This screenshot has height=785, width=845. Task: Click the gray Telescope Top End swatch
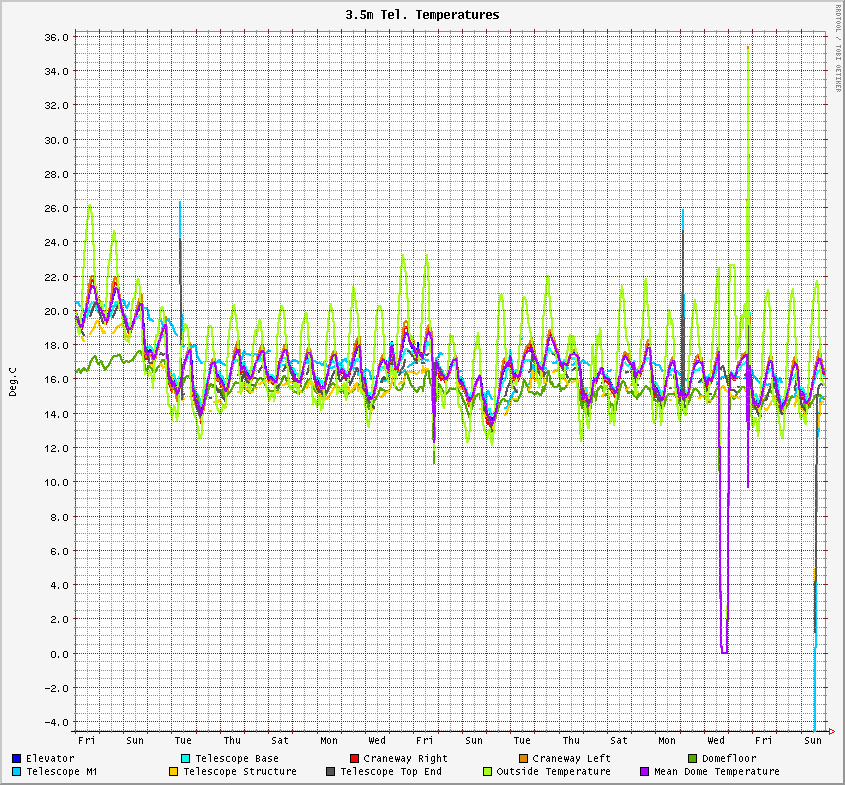pyautogui.click(x=330, y=771)
